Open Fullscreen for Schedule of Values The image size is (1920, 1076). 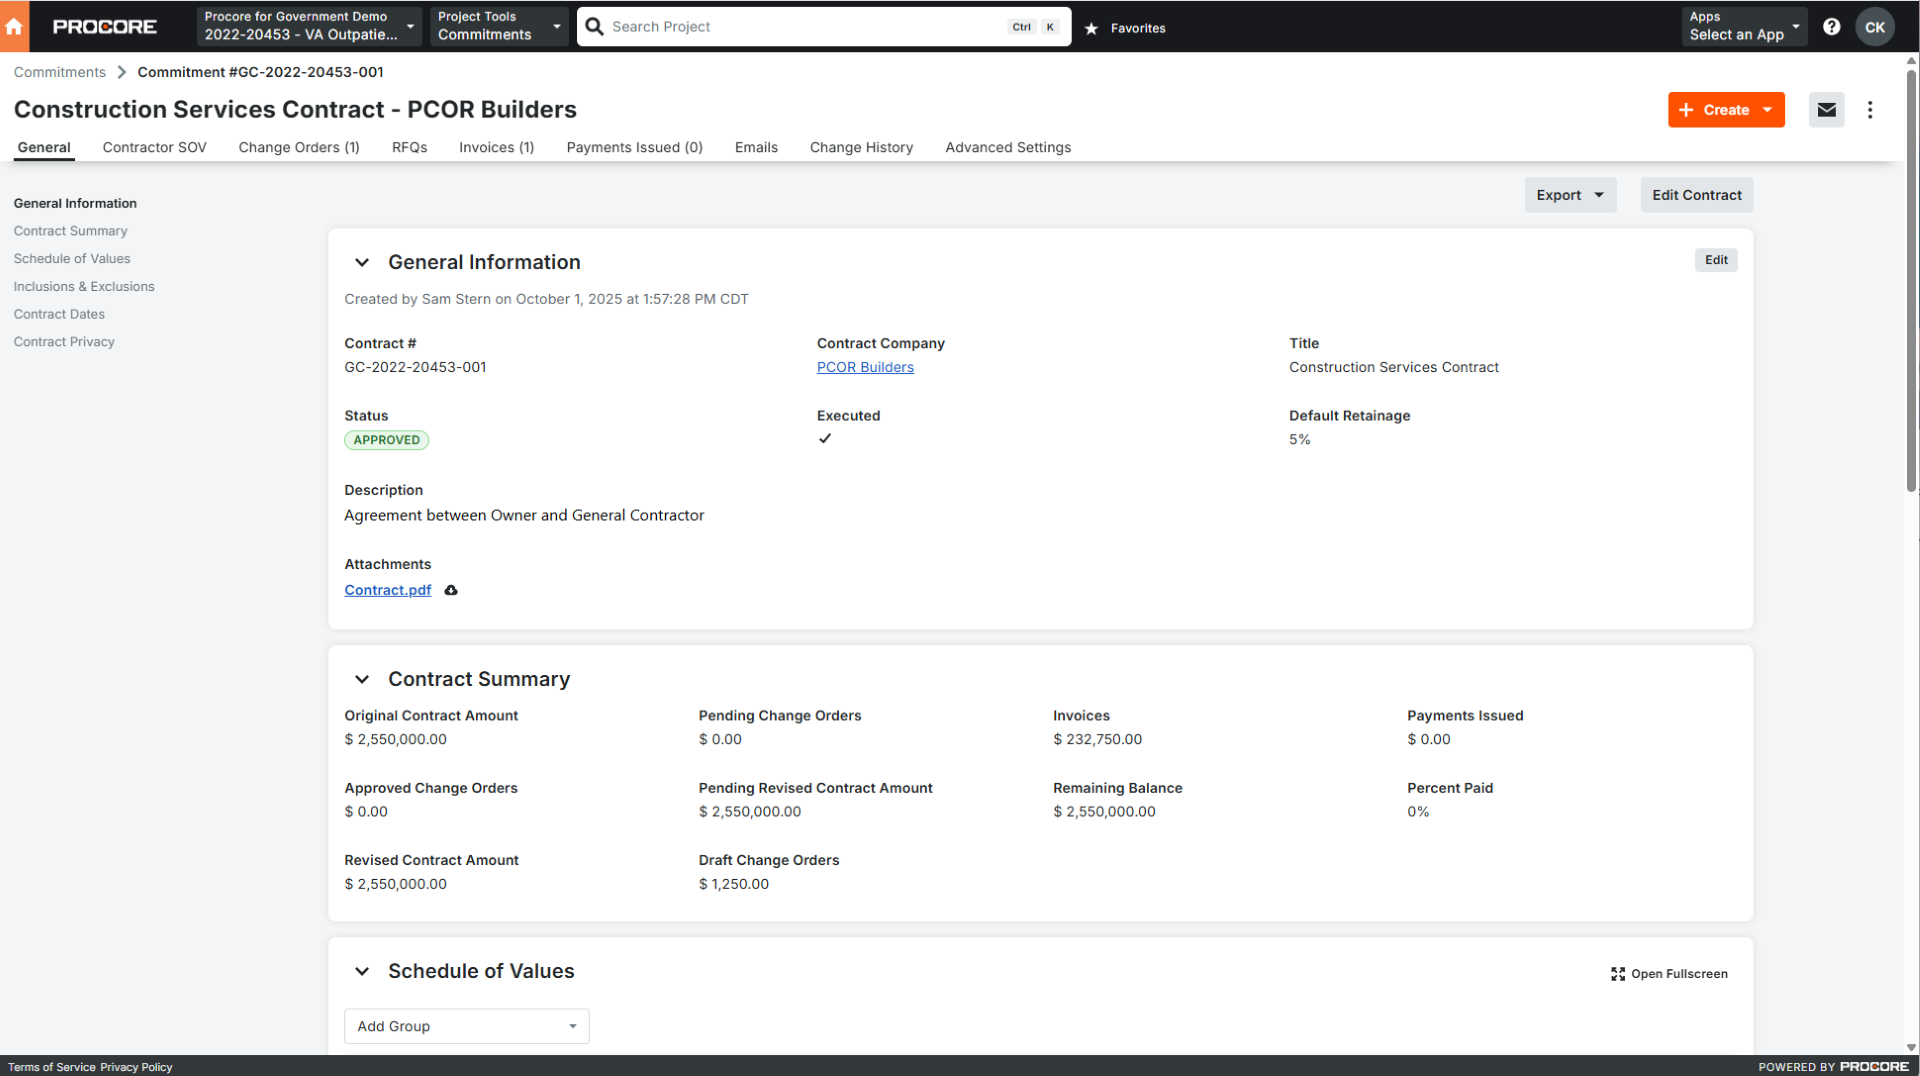1668,973
